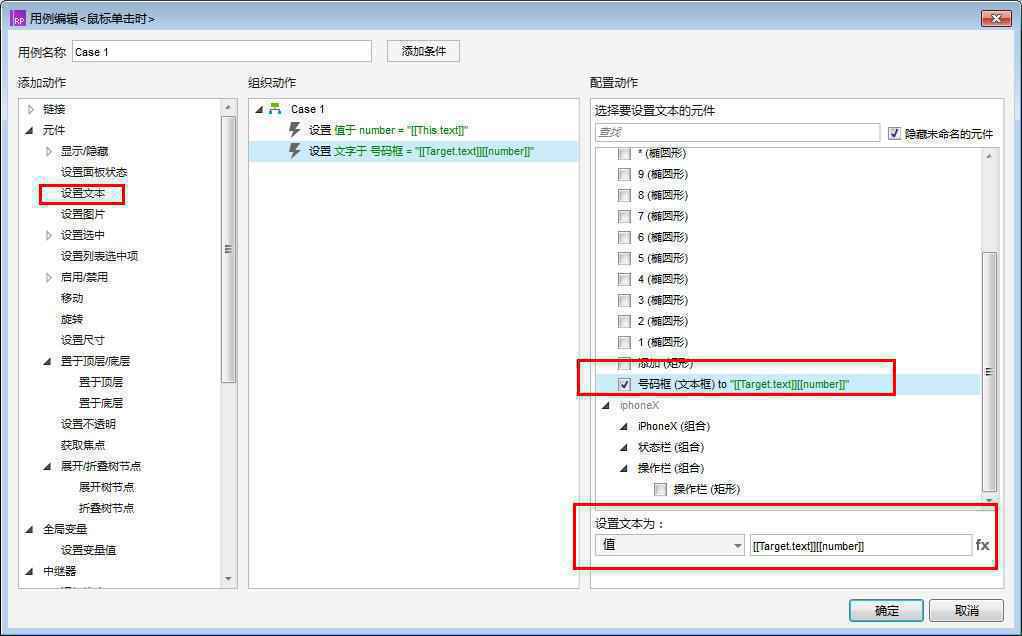Check the 操作栏 (矩形) checkbox

(660, 489)
